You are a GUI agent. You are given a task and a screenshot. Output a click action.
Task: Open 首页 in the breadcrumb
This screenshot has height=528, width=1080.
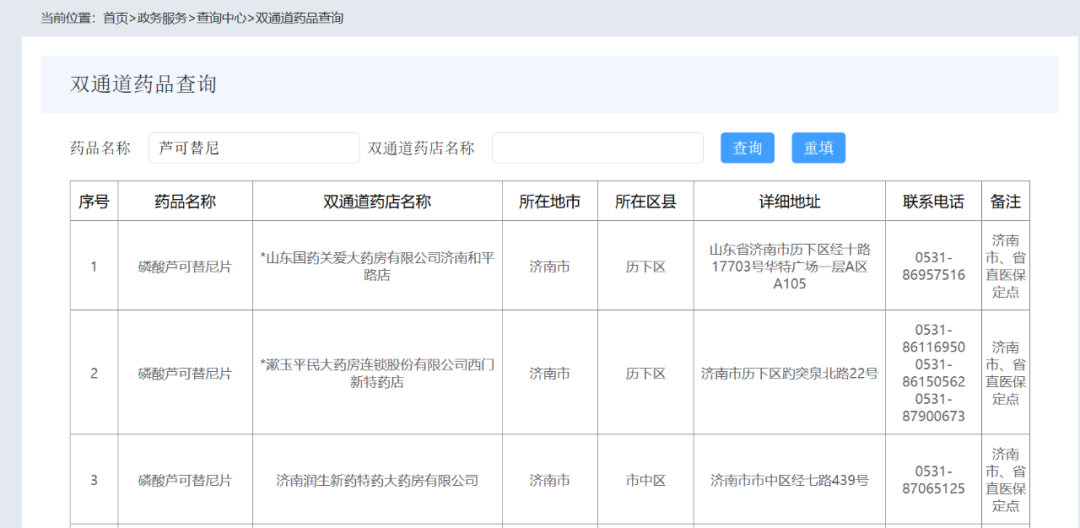116,19
